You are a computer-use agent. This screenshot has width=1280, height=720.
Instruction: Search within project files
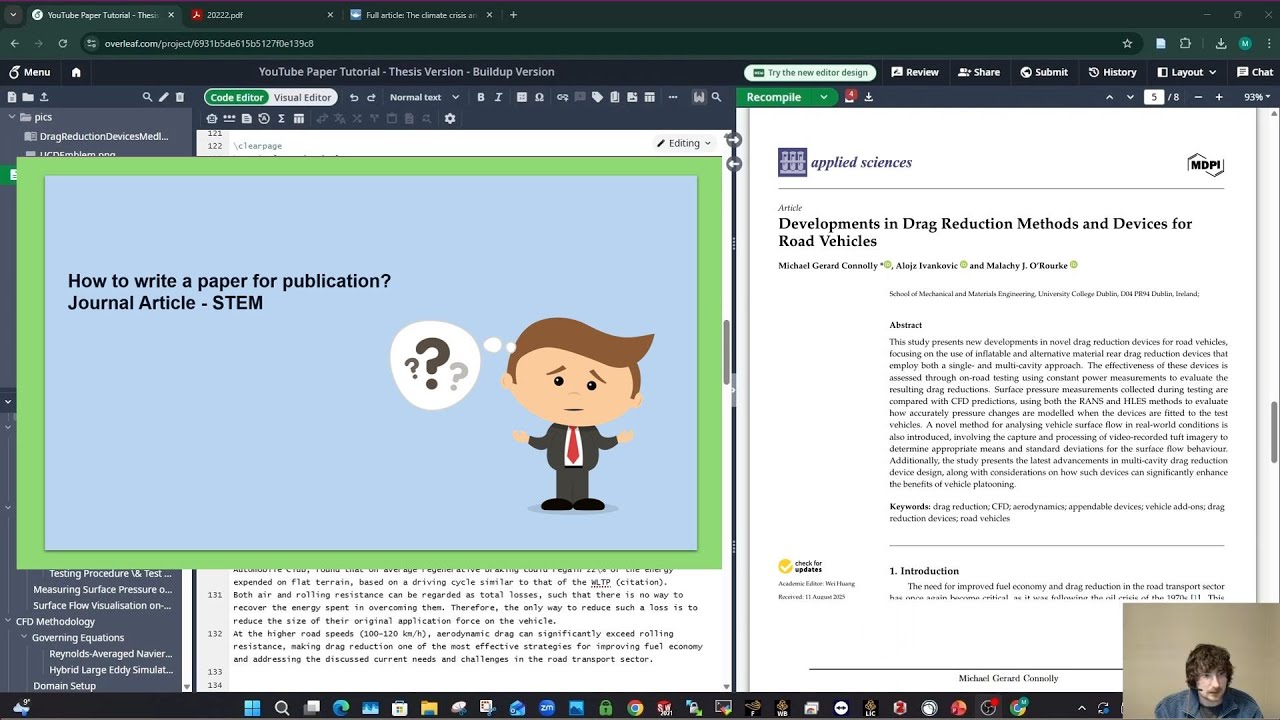coord(147,97)
